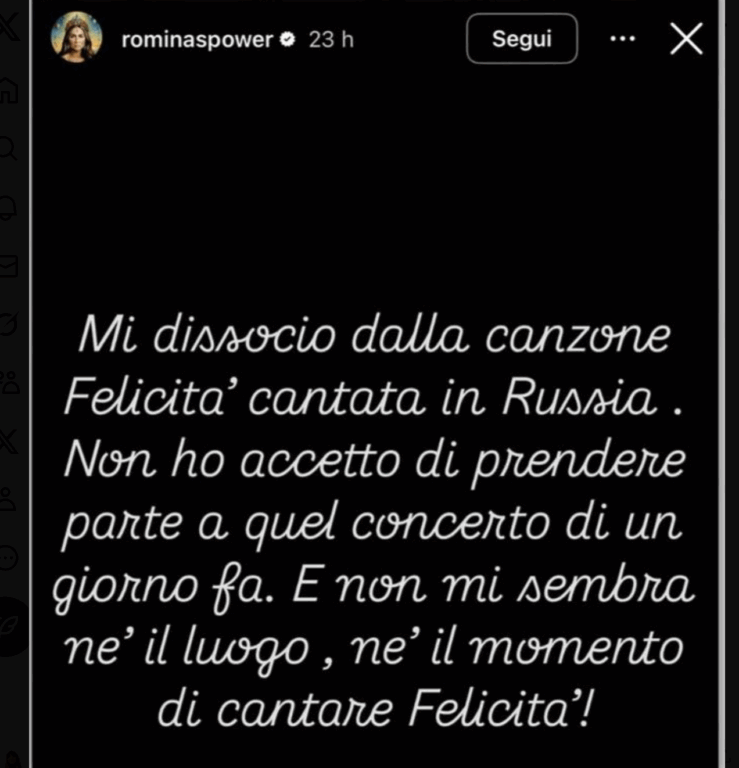Open Profile with the person icon
Image resolution: width=739 pixels, height=768 pixels.
pyautogui.click(x=8, y=499)
